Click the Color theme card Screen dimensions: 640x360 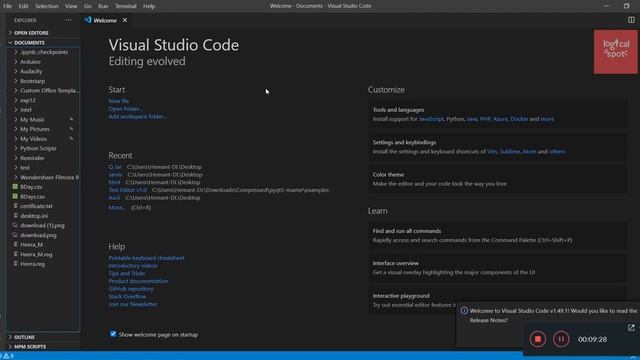pyautogui.click(x=498, y=179)
